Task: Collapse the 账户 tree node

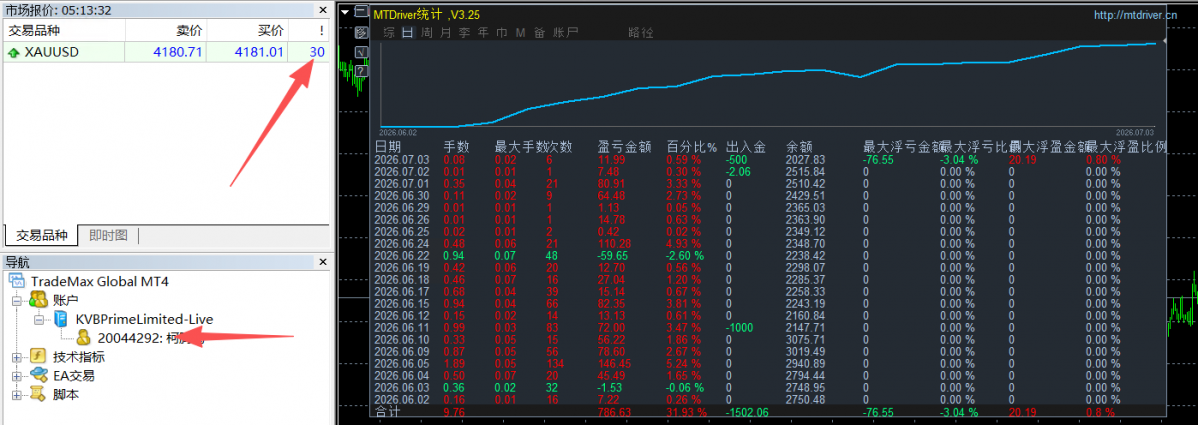Action: pos(17,301)
